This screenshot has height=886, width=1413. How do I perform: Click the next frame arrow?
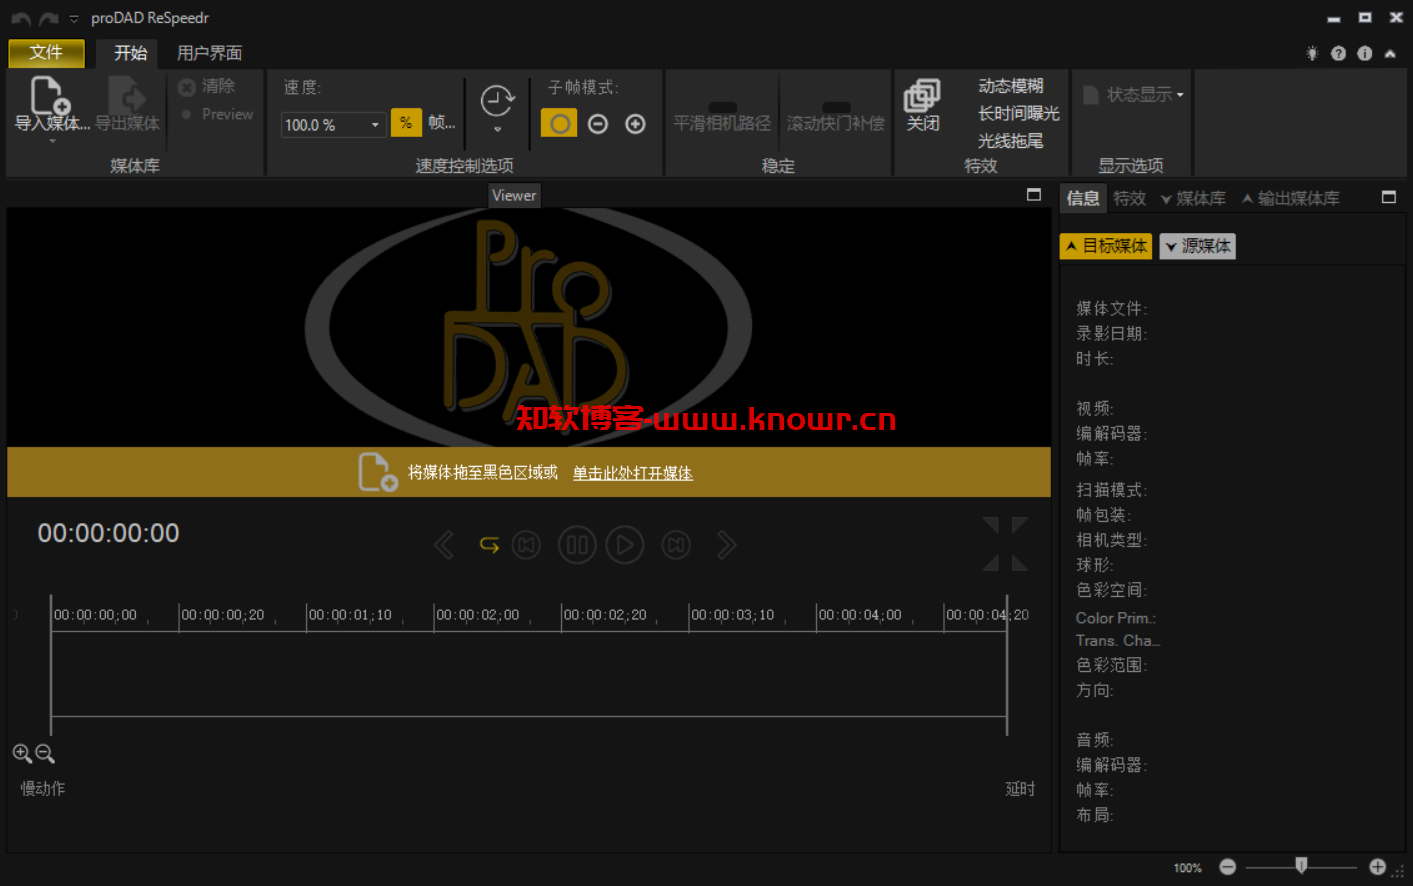pyautogui.click(x=726, y=545)
